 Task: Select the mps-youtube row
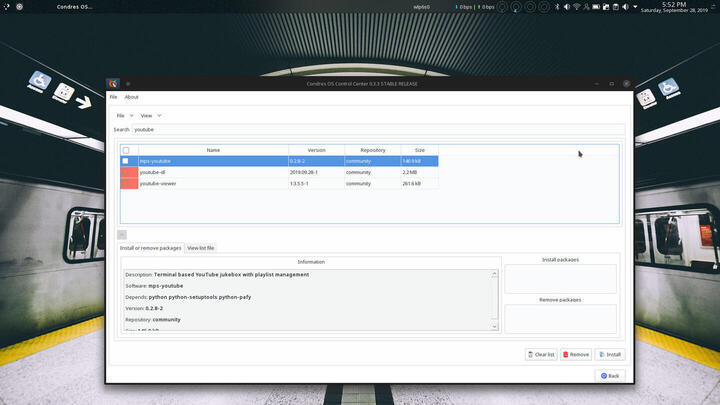(x=279, y=161)
